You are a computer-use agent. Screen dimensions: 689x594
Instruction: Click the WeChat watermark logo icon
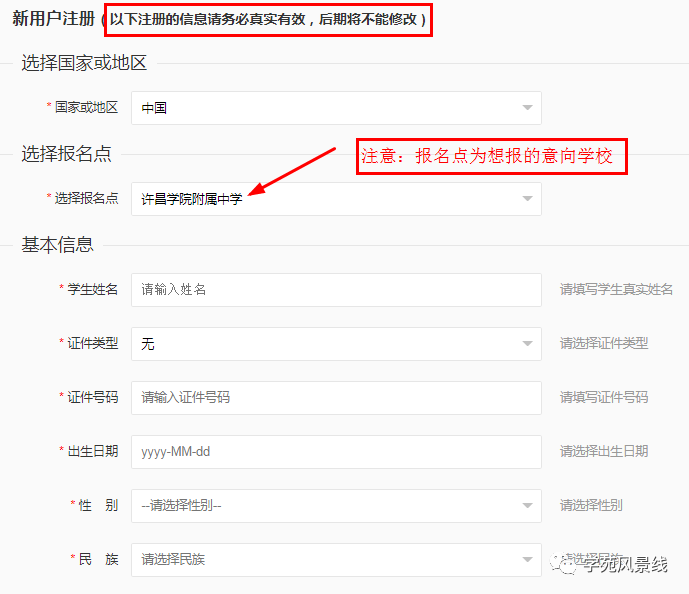(x=567, y=565)
